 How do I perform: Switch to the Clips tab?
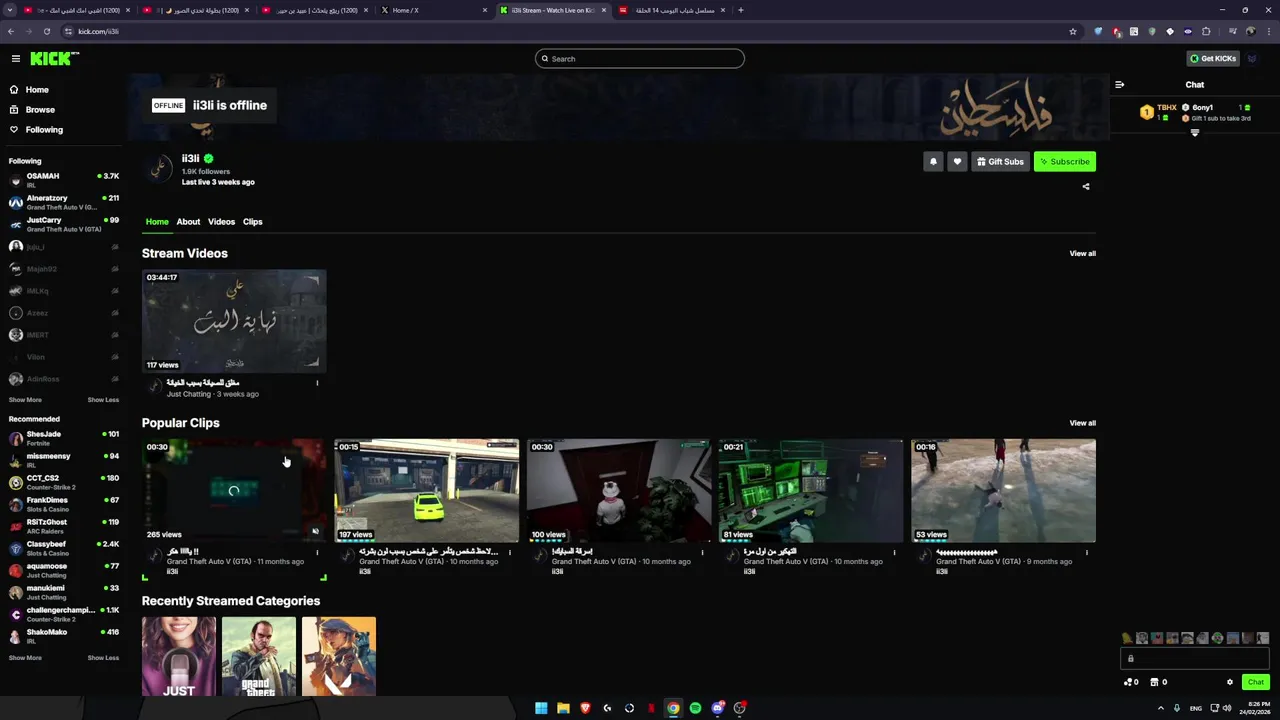tap(252, 222)
